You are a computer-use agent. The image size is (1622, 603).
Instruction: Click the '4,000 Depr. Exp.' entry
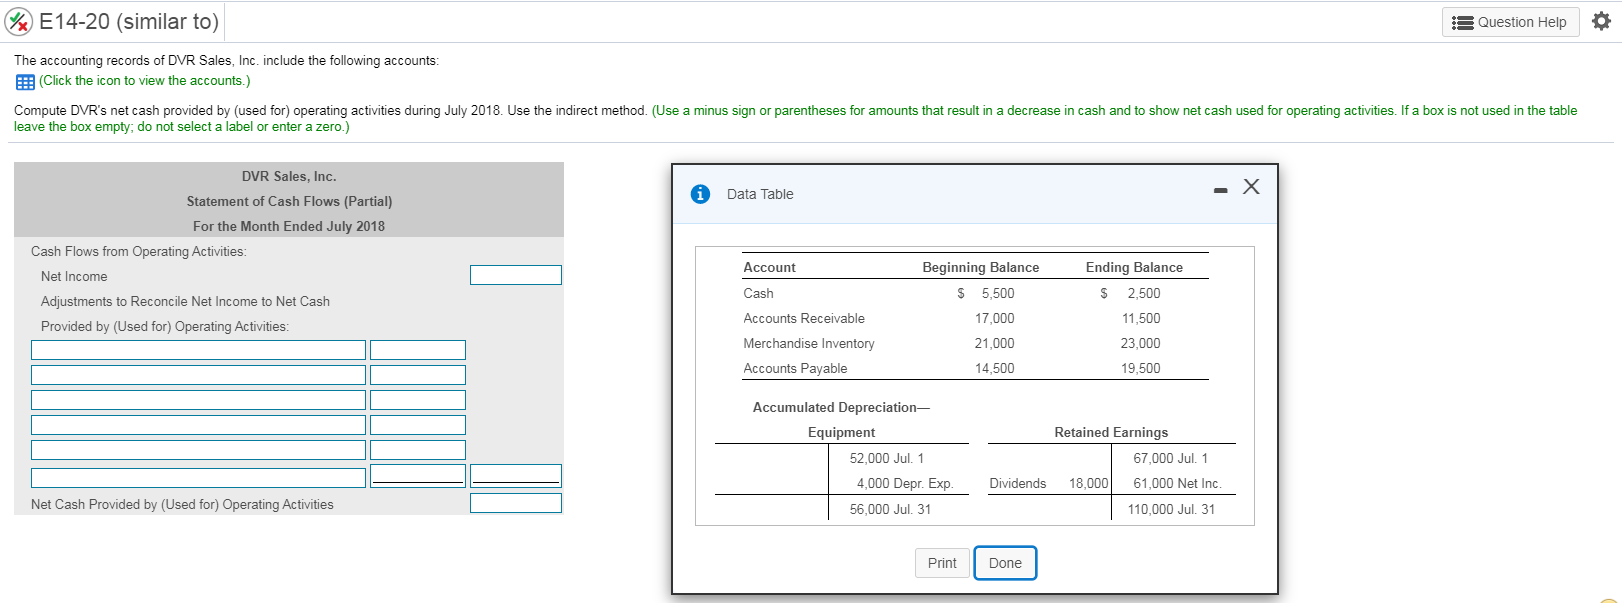[x=905, y=483]
